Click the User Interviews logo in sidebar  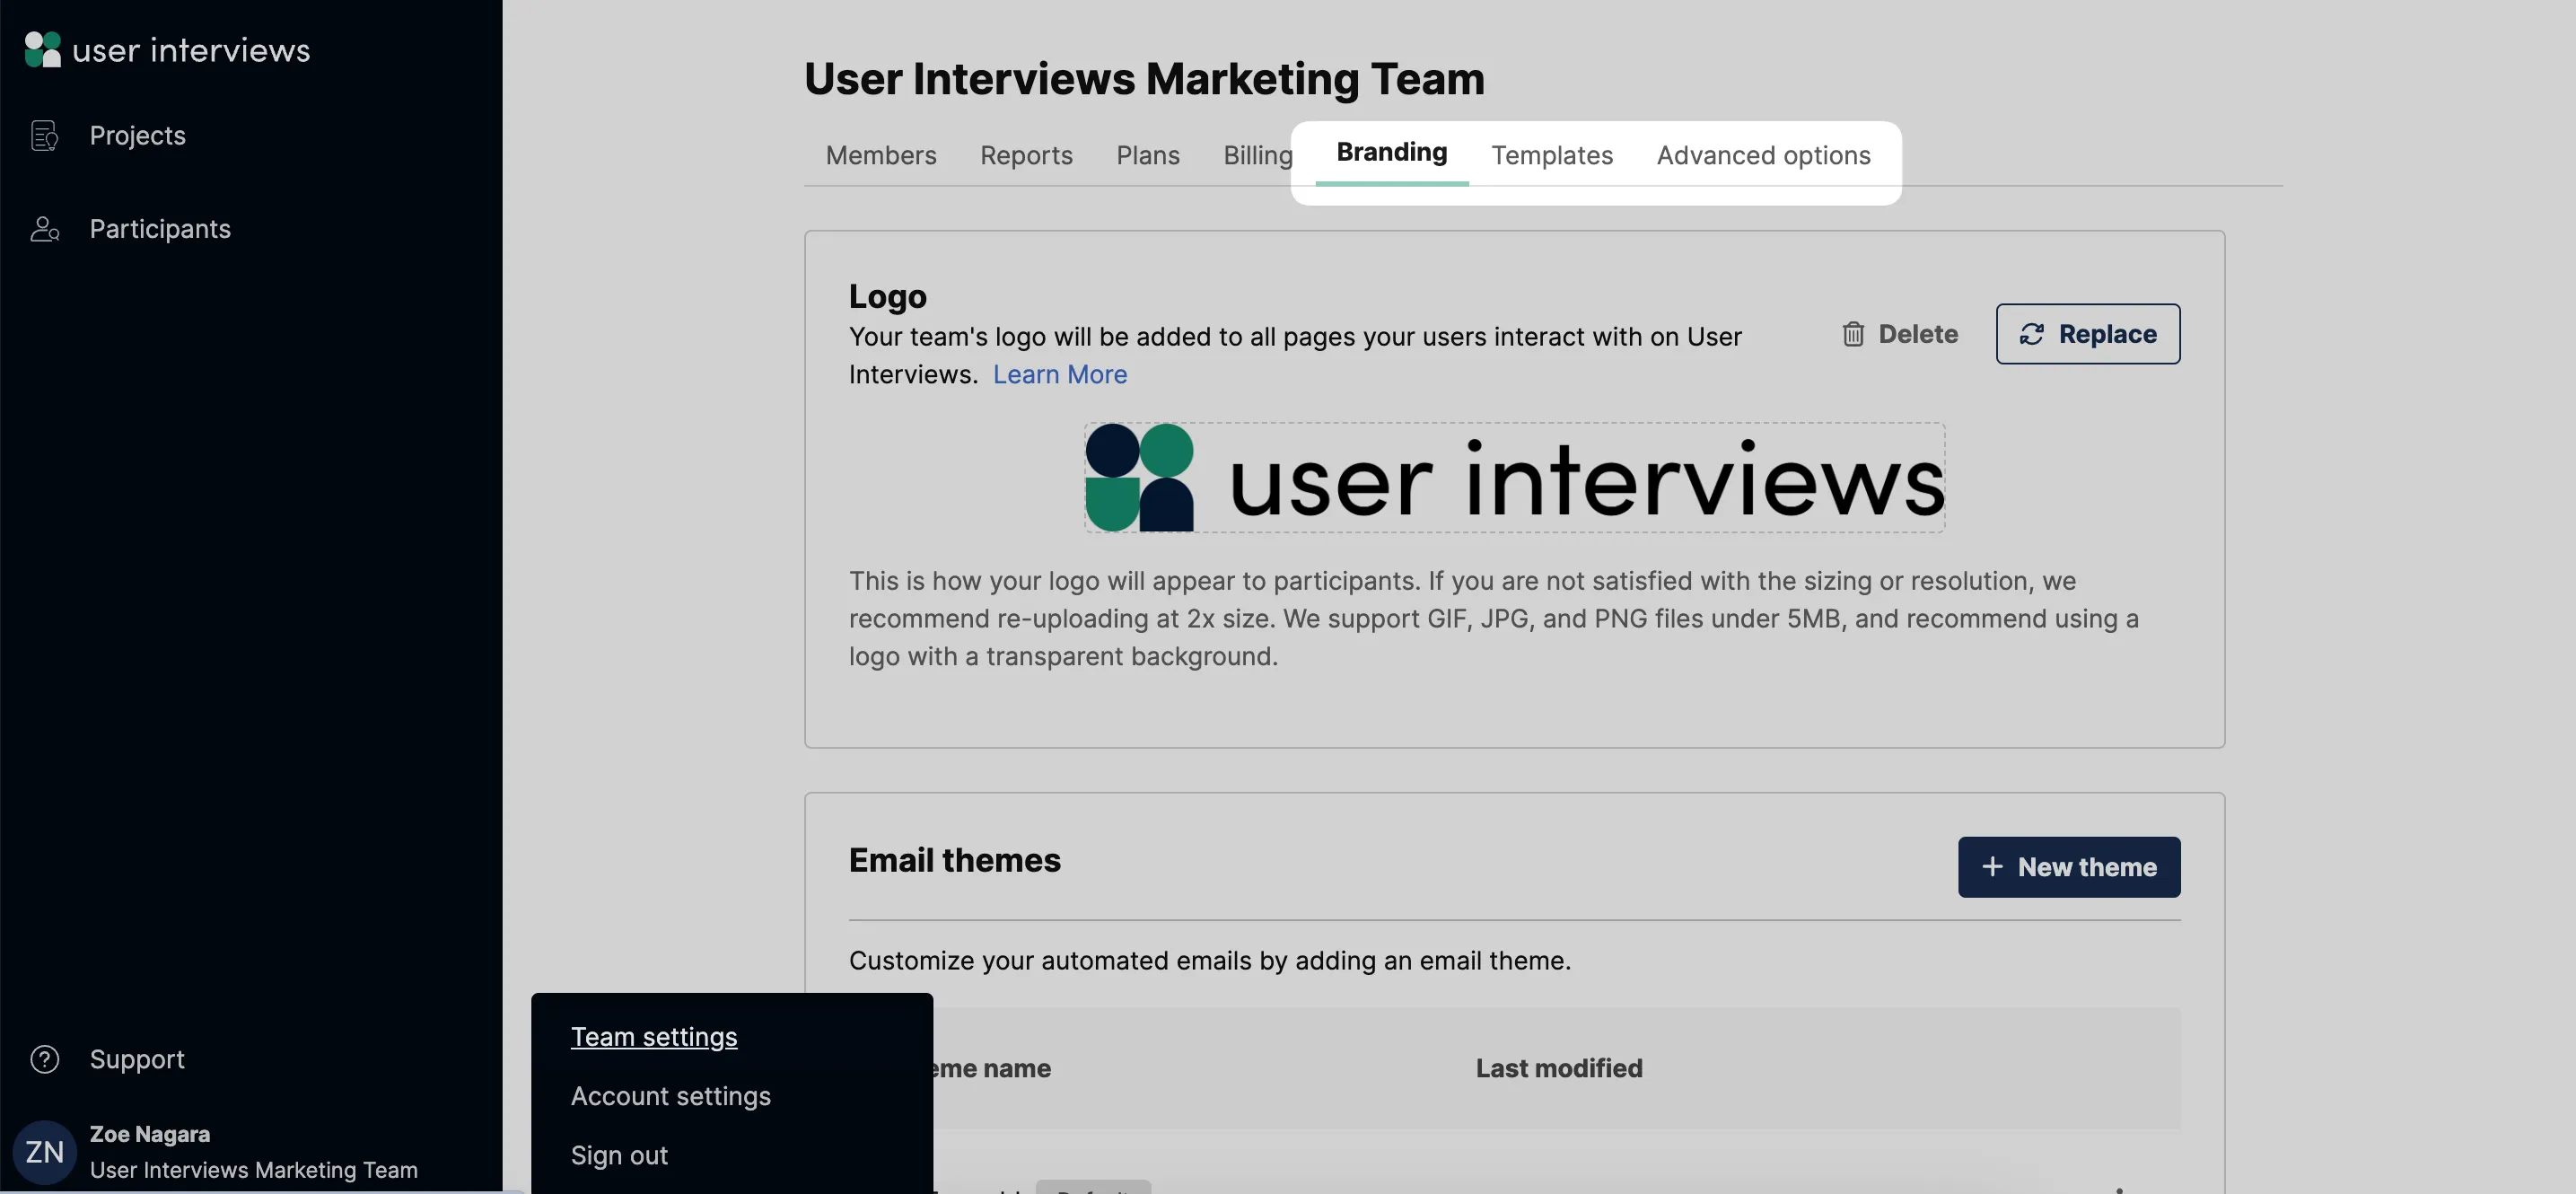click(x=167, y=50)
